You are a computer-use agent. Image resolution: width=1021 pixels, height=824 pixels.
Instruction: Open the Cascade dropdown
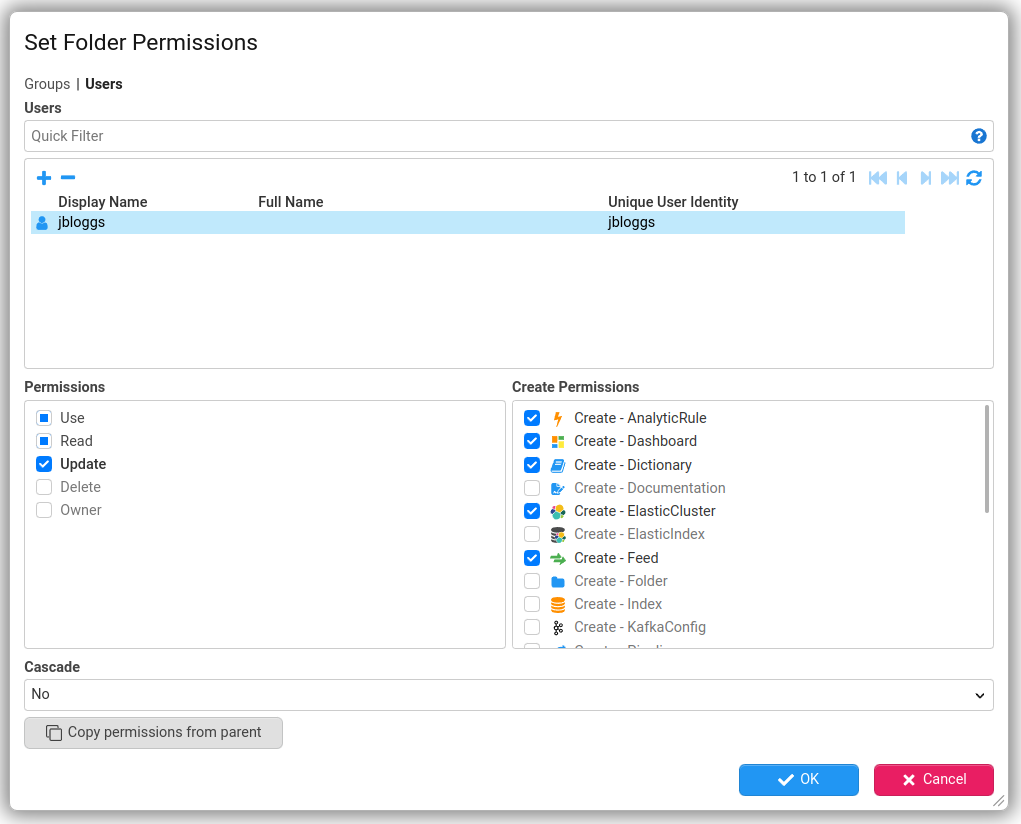coord(508,695)
